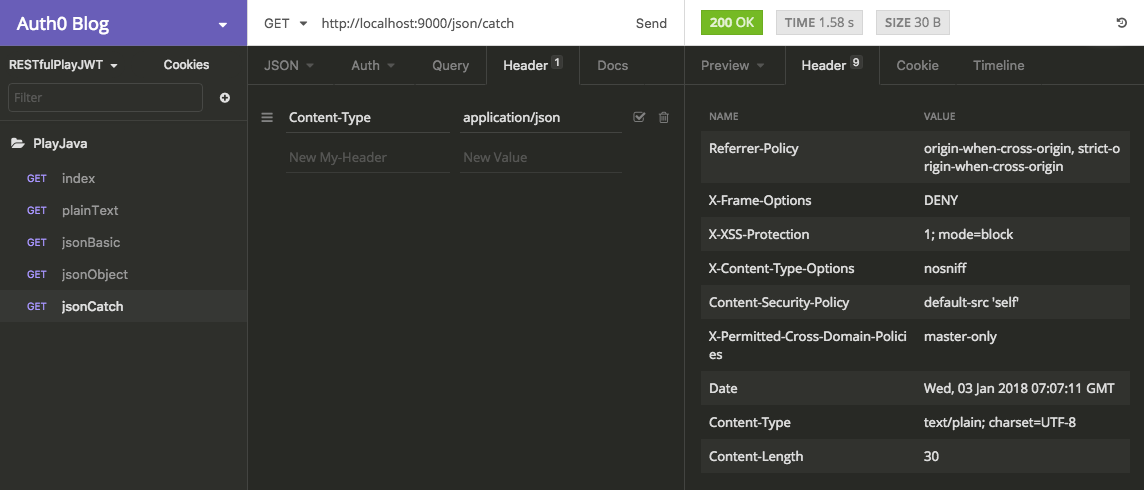1144x490 pixels.
Task: Delete the Content-Type header with trash icon
Action: 663,118
